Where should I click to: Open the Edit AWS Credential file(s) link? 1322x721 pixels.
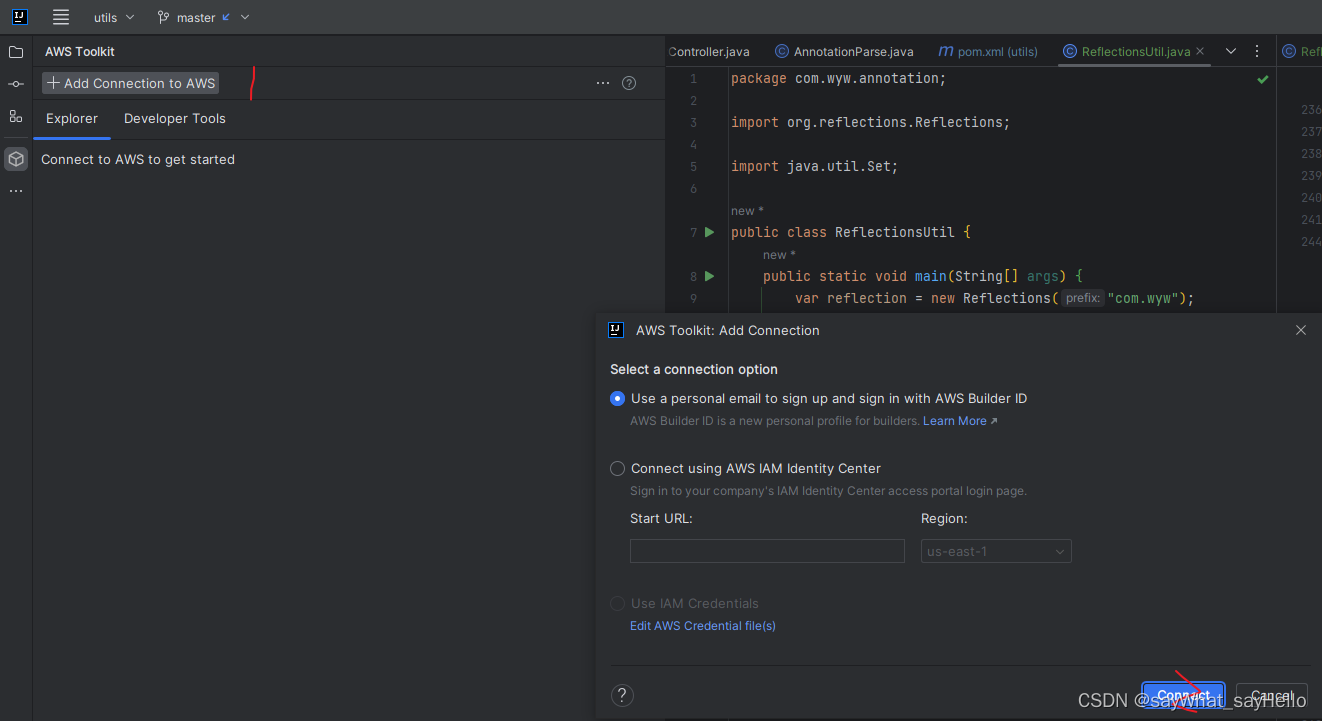point(703,625)
